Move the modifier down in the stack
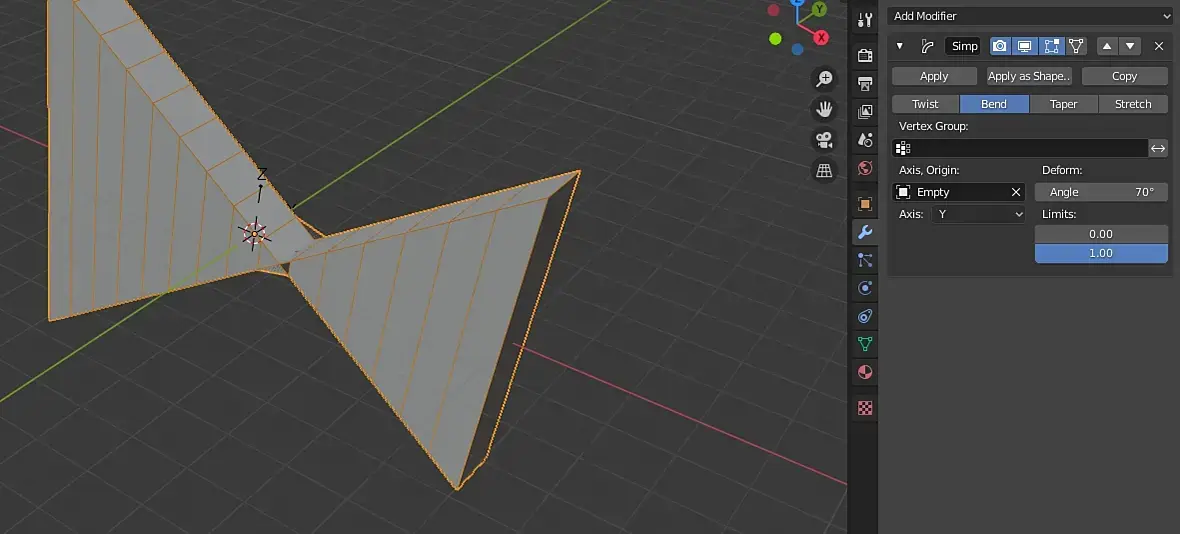The width and height of the screenshot is (1180, 534). coord(1130,46)
